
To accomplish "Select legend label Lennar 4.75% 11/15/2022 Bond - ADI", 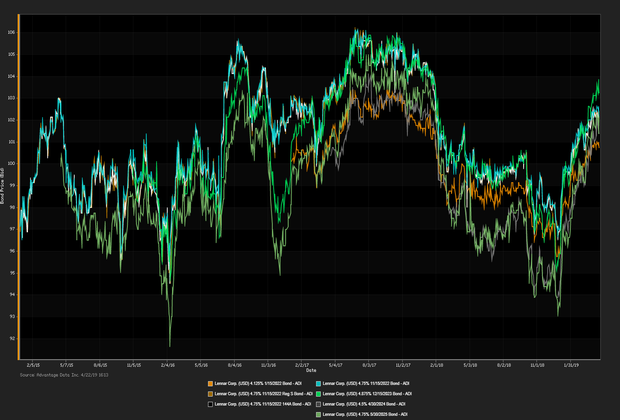I will pos(366,384).
